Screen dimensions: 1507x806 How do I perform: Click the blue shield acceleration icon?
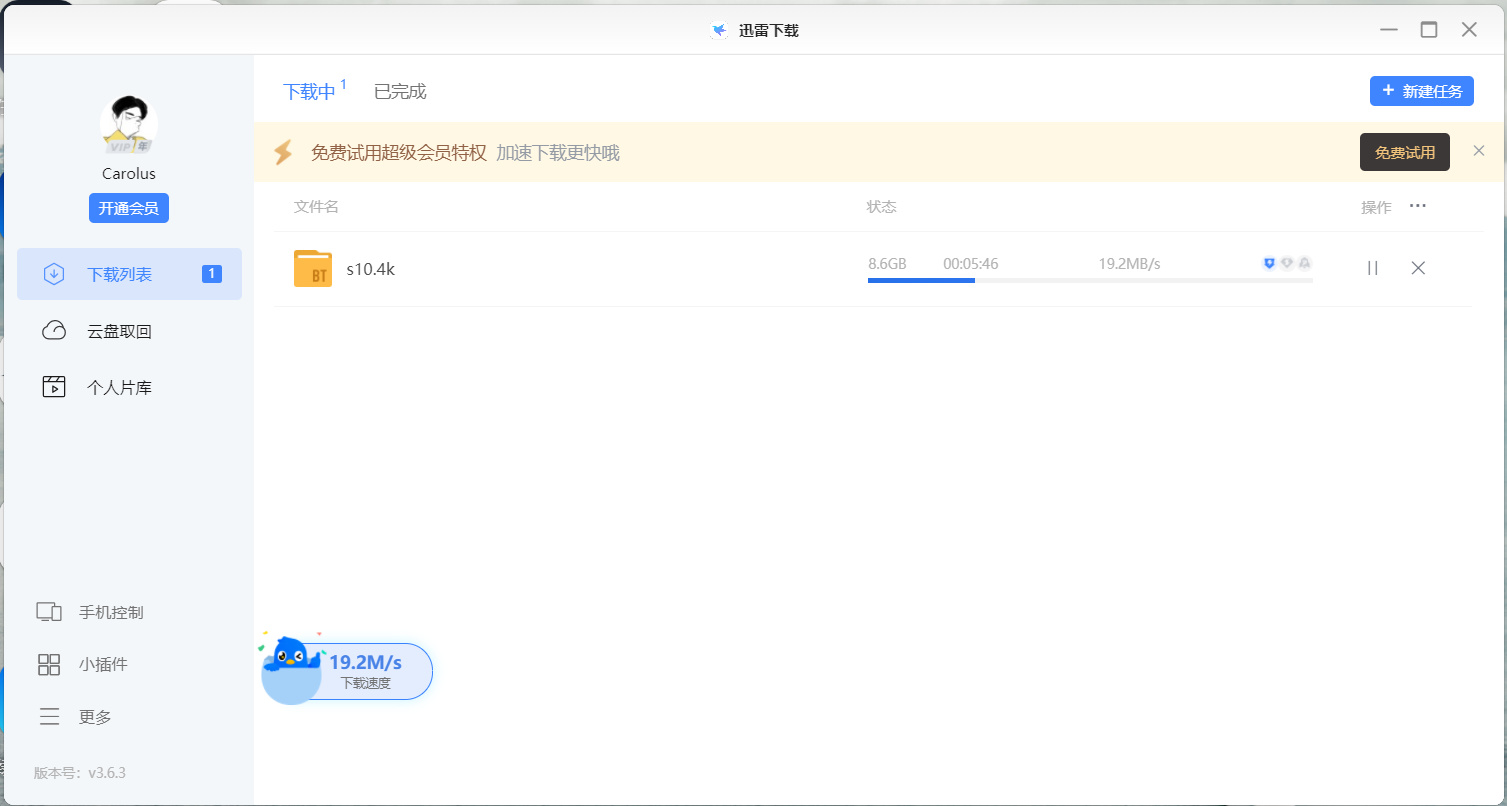click(x=1269, y=263)
